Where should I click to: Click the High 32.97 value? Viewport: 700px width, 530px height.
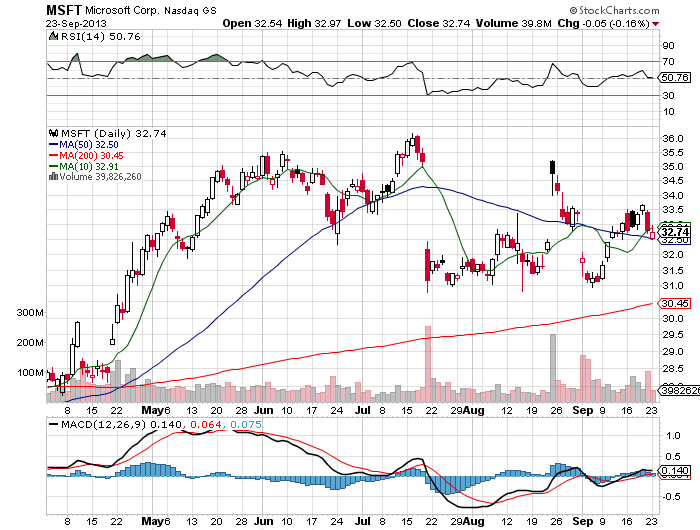coord(313,23)
